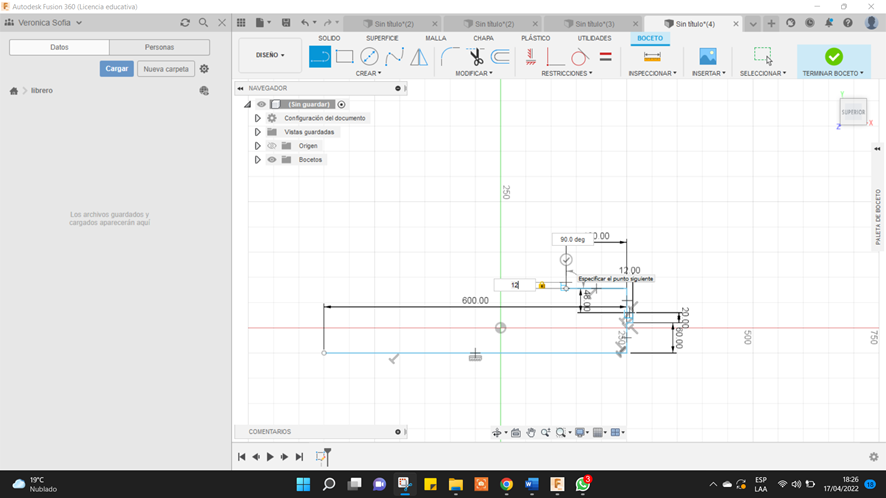The image size is (886, 498).
Task: Click the Insert image icon
Action: click(x=708, y=57)
